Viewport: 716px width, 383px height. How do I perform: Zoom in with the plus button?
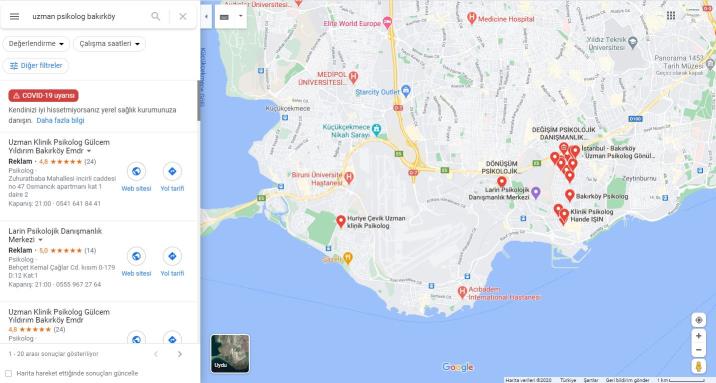(699, 336)
